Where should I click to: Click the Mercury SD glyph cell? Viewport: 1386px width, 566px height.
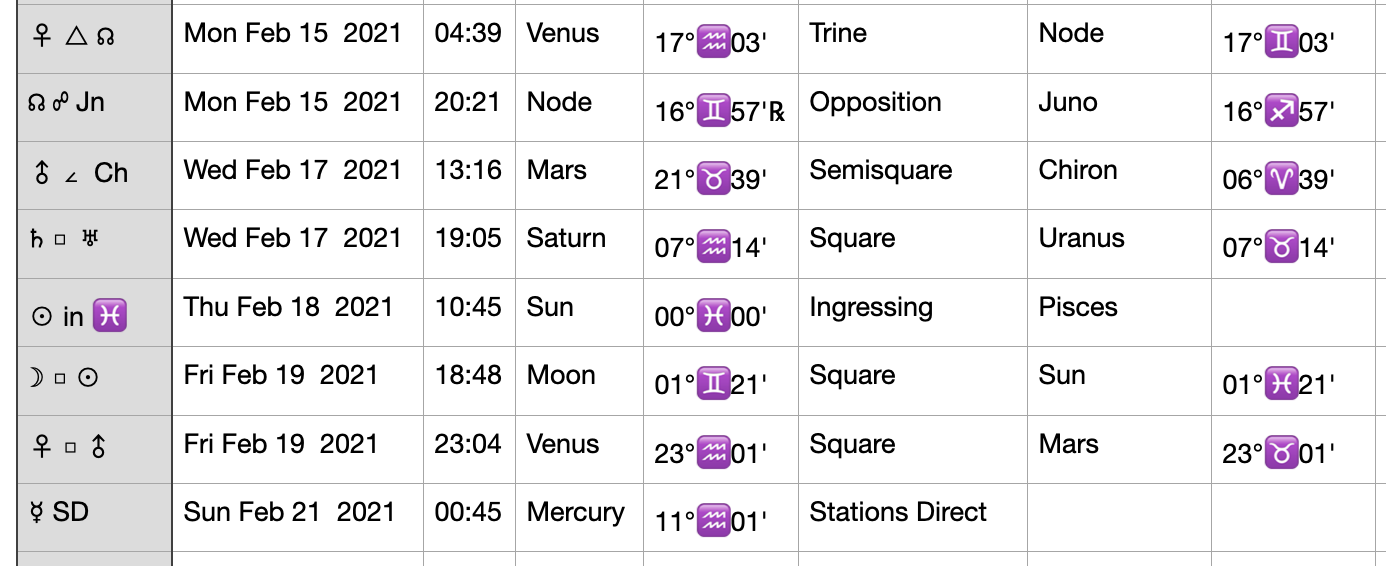95,517
